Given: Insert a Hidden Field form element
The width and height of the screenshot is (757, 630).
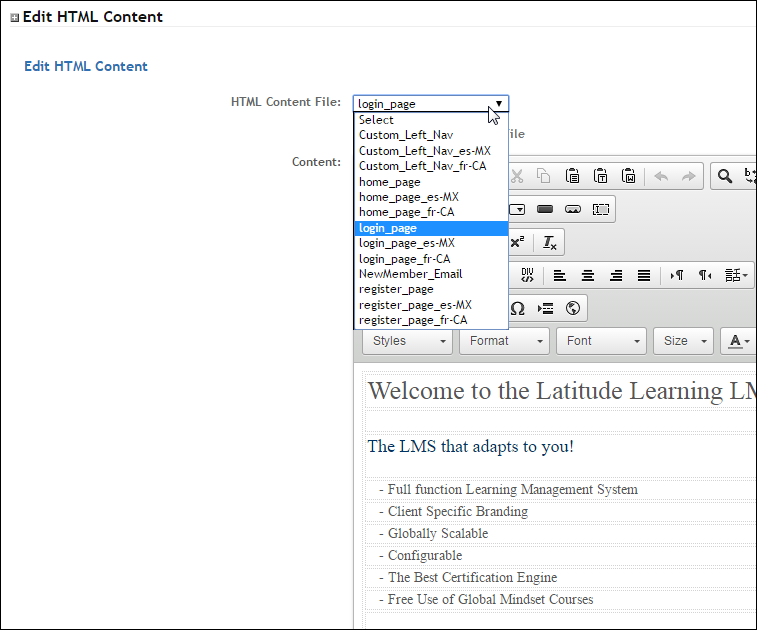Looking at the screenshot, I should (601, 209).
